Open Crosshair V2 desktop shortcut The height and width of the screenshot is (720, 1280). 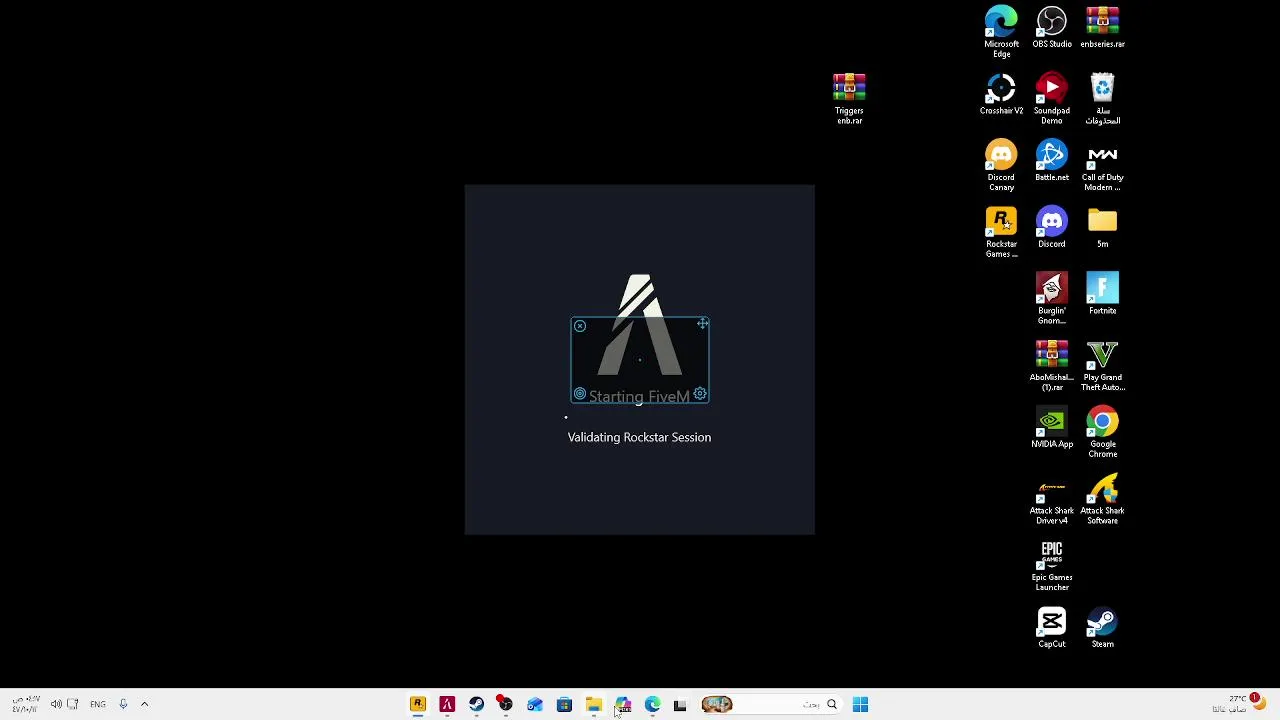point(1001,94)
